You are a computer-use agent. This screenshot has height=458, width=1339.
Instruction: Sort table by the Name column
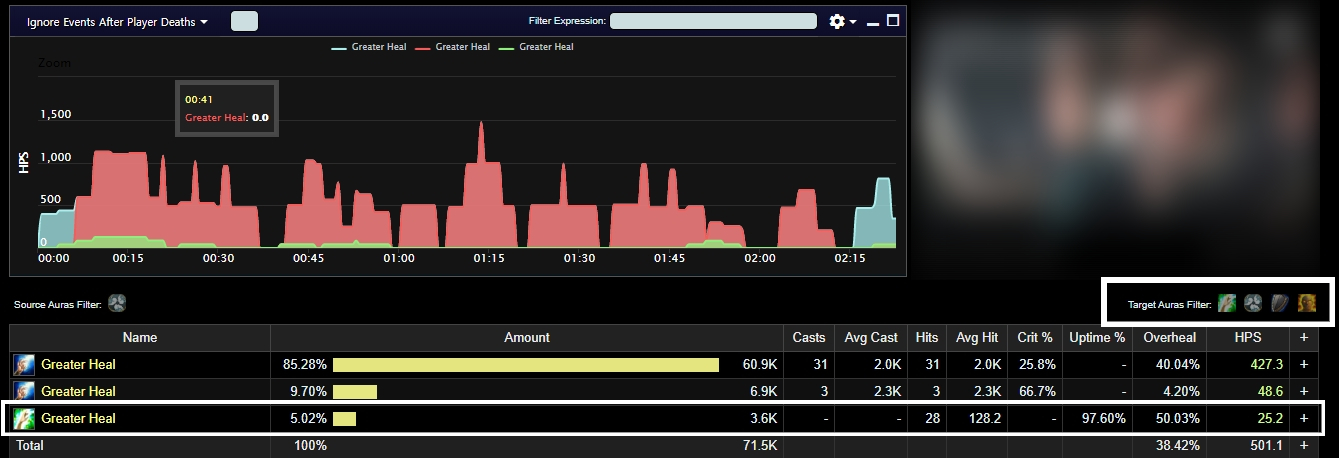pos(140,337)
